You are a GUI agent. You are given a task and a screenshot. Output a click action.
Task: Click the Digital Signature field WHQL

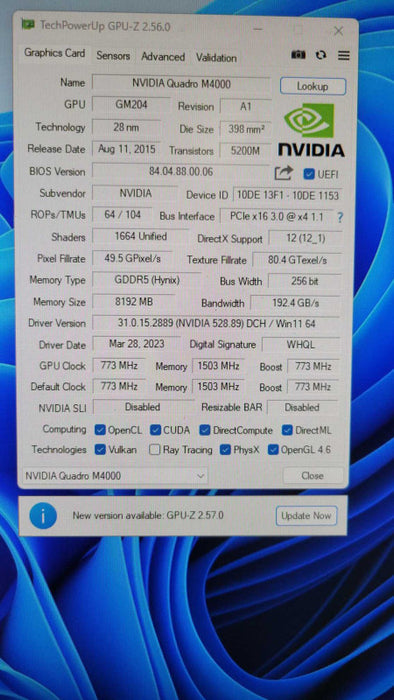(301, 345)
